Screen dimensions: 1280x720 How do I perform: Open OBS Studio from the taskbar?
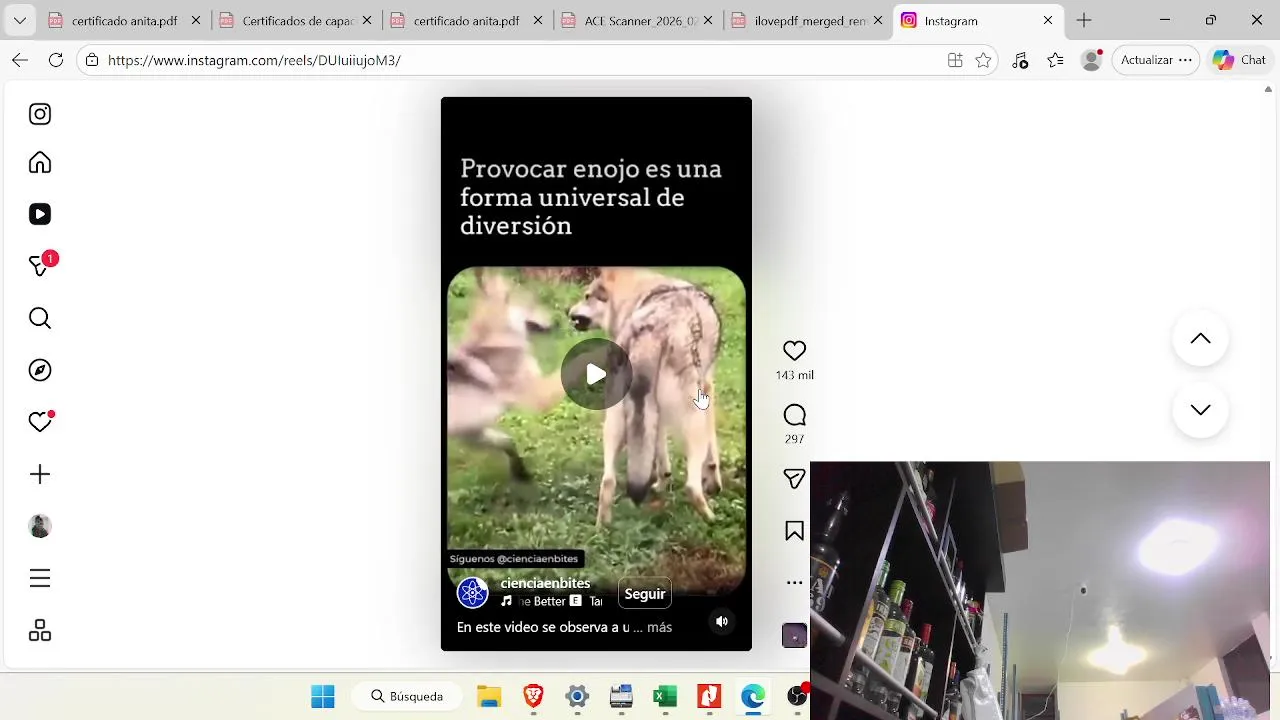[797, 696]
